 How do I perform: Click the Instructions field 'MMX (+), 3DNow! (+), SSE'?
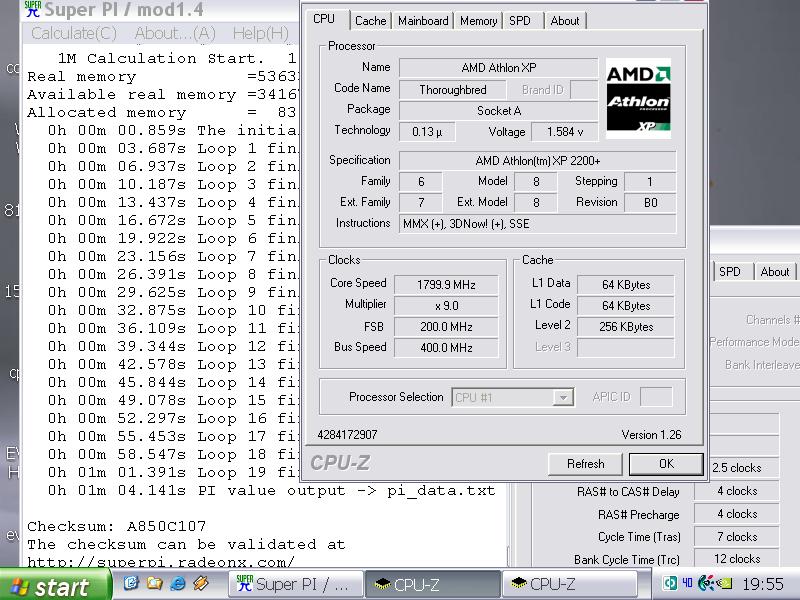pos(537,224)
